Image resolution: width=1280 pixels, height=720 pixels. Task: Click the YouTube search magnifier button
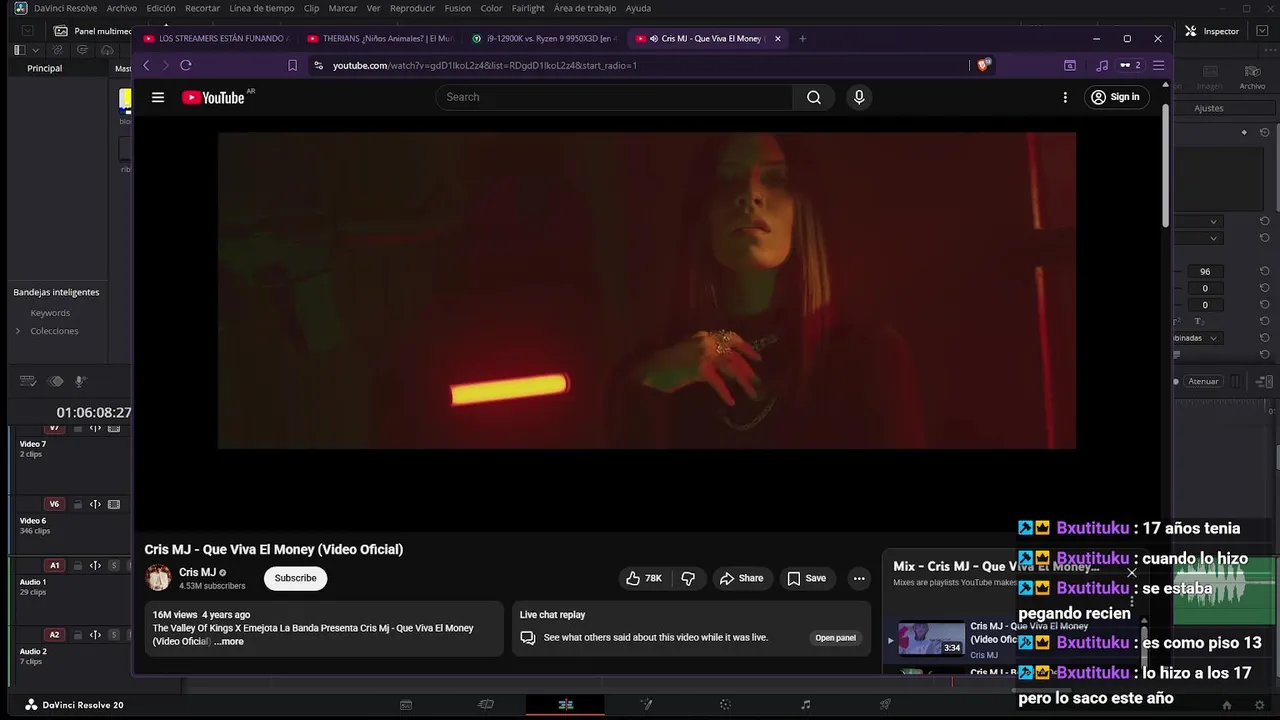814,97
